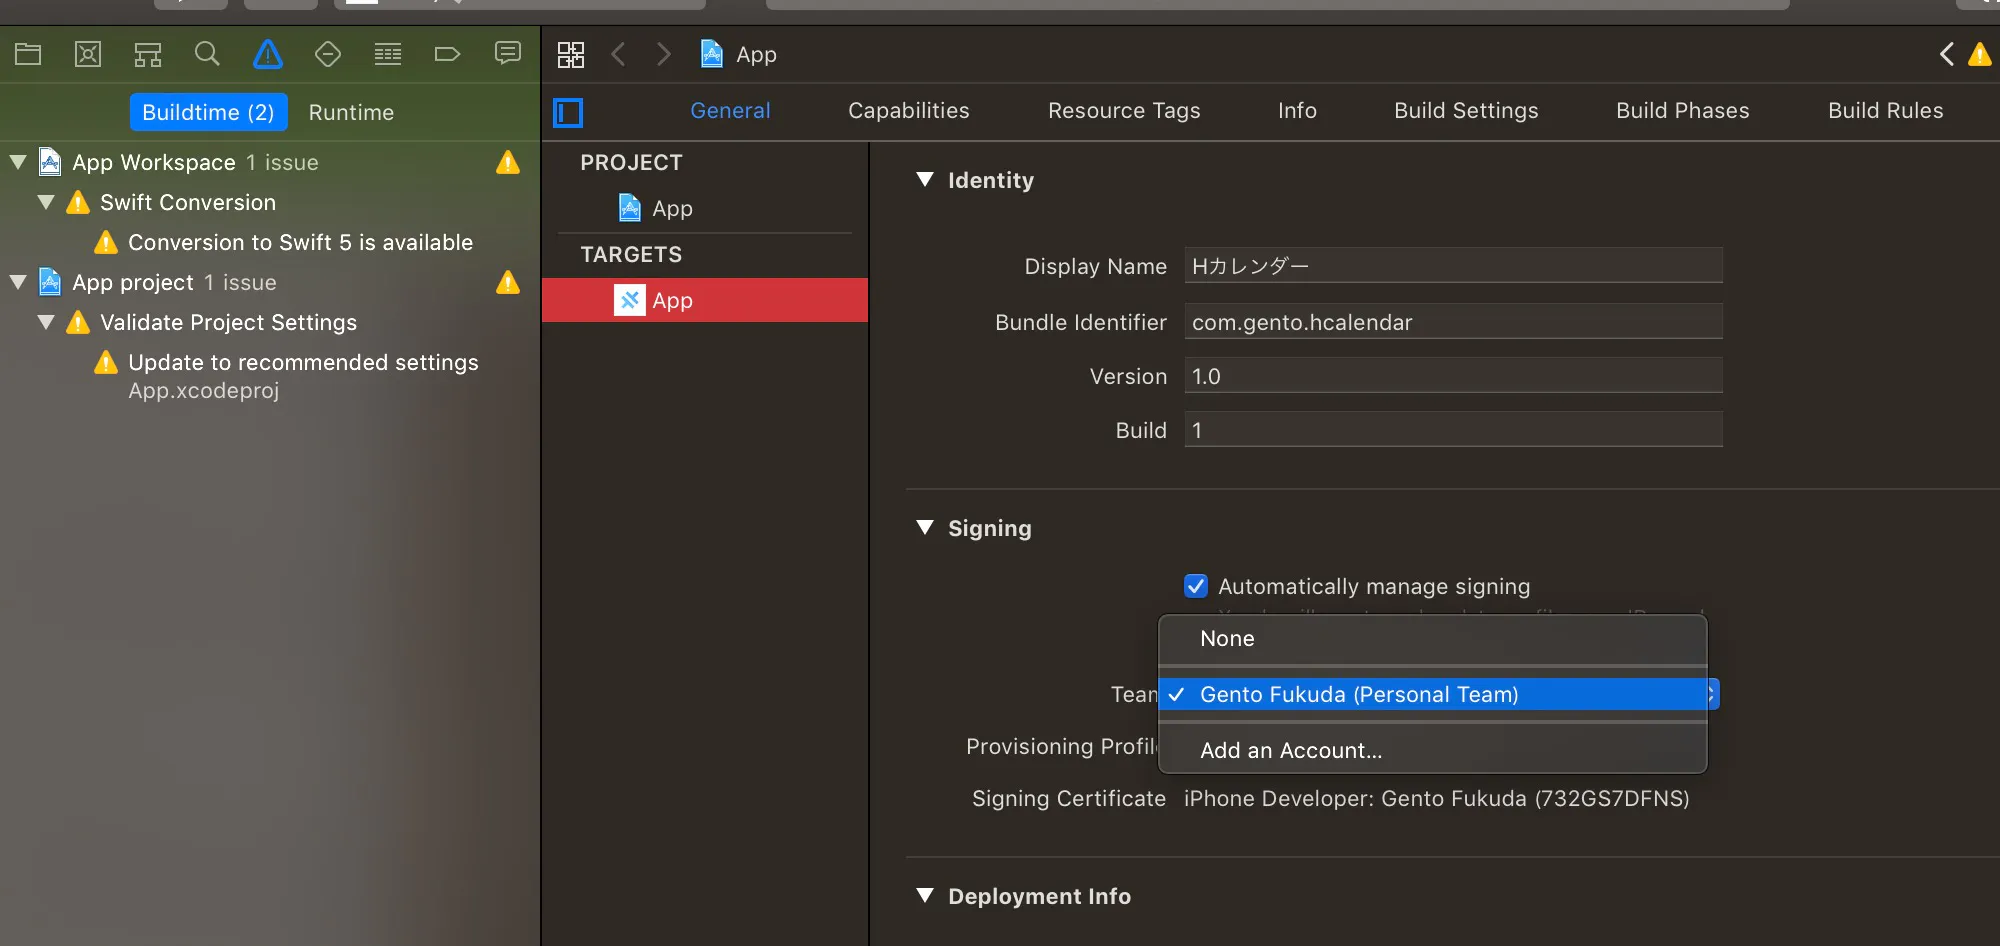Collapse the App project issue group
2000x946 pixels.
[18, 282]
